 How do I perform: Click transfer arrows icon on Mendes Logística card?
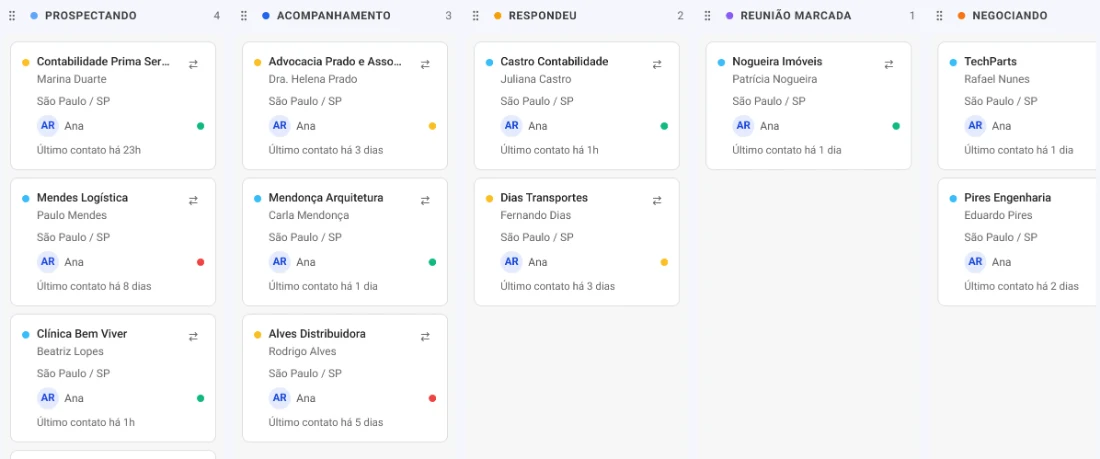point(193,200)
